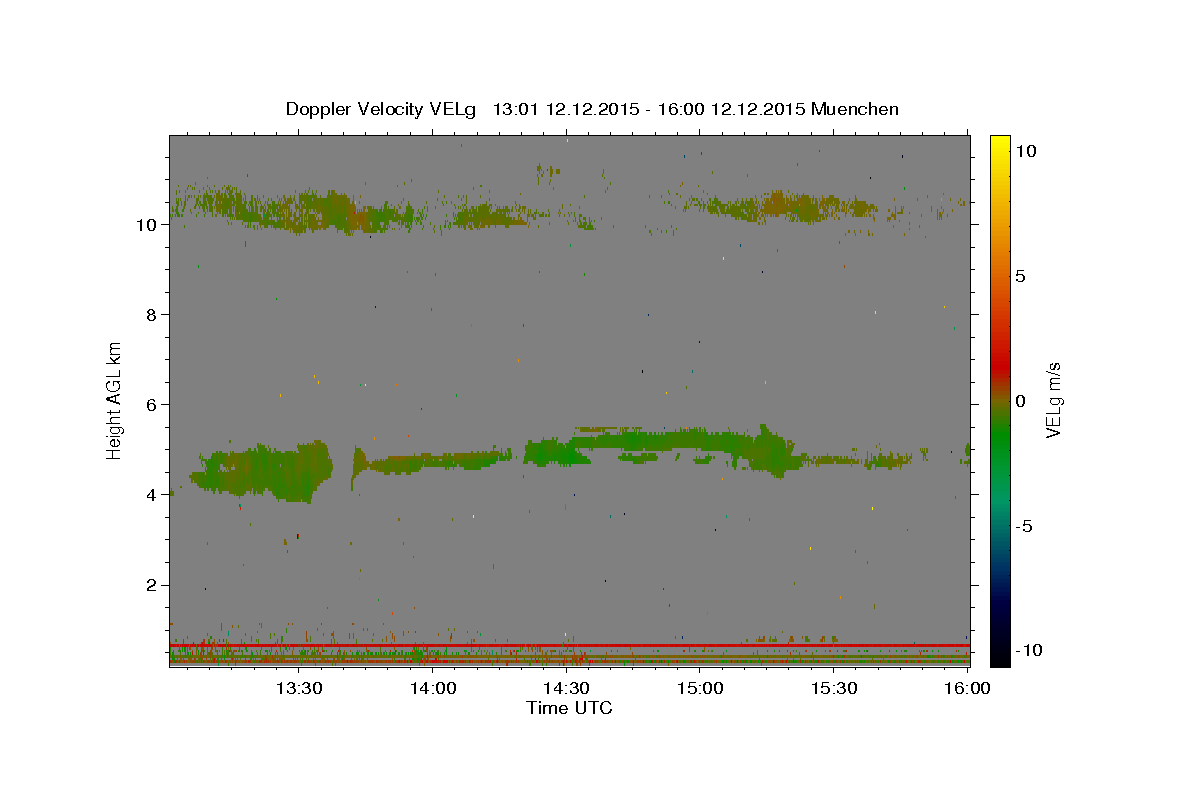This screenshot has width=1200, height=800.
Task: Click the height tick label 8
Action: click(152, 314)
